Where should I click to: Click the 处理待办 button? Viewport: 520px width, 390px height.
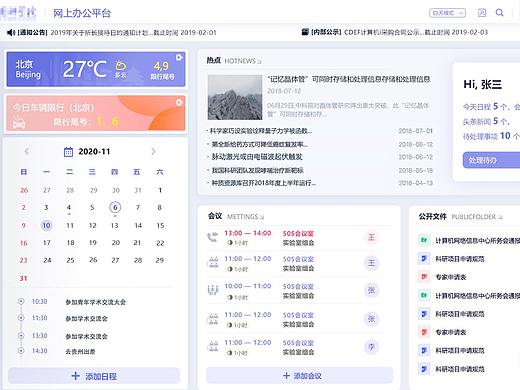(x=491, y=160)
